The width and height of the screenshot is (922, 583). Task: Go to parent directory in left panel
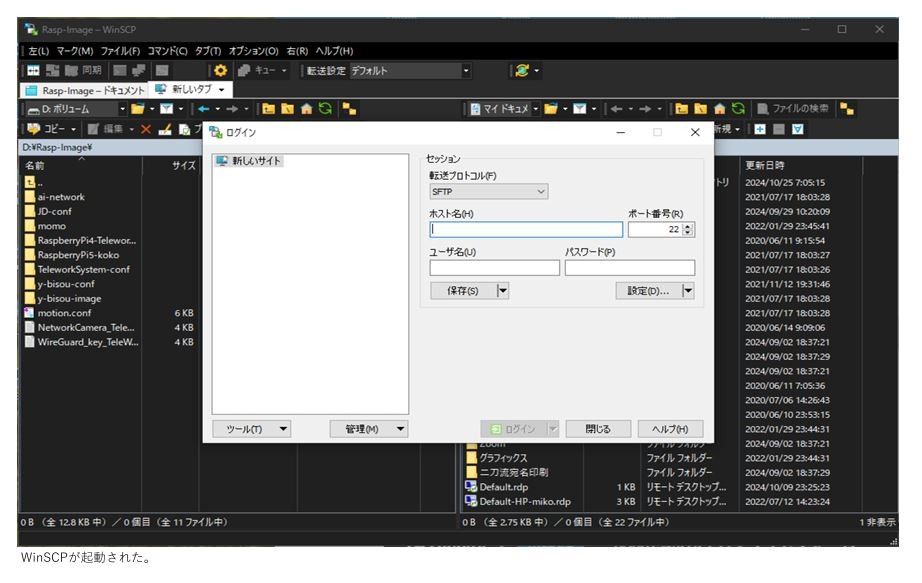tap(269, 109)
